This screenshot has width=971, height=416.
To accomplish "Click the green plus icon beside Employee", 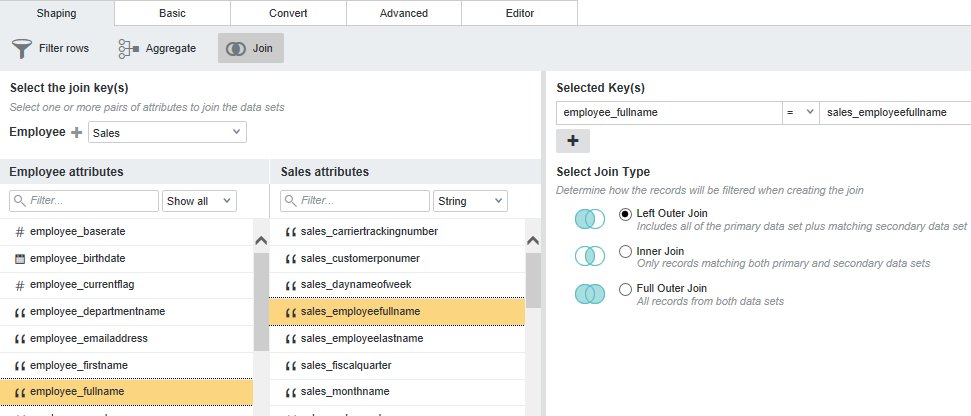I will [x=76, y=132].
